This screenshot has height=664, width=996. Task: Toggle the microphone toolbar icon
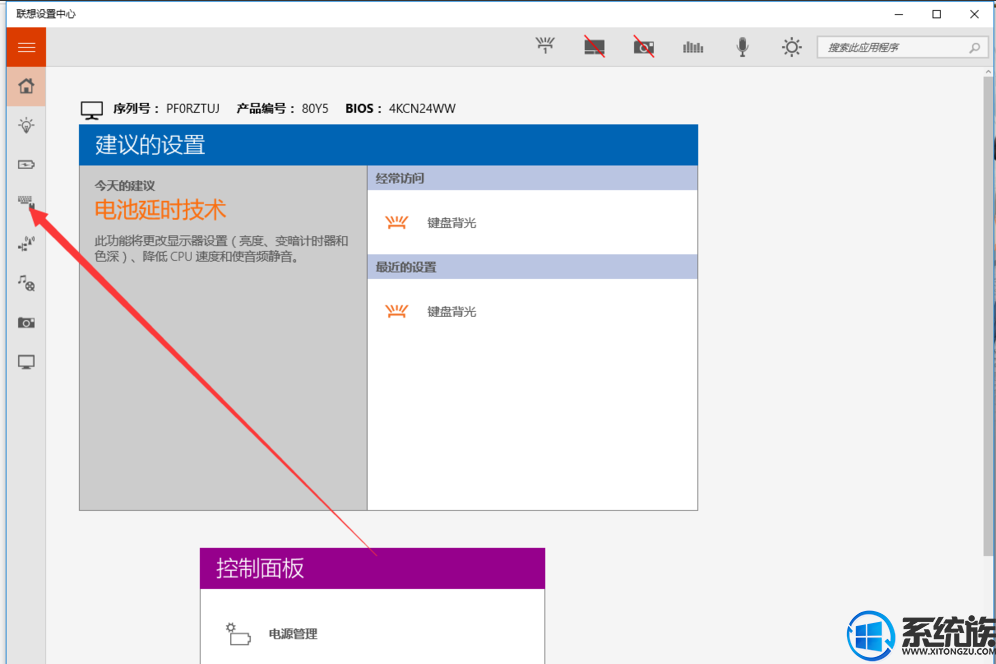tap(742, 47)
